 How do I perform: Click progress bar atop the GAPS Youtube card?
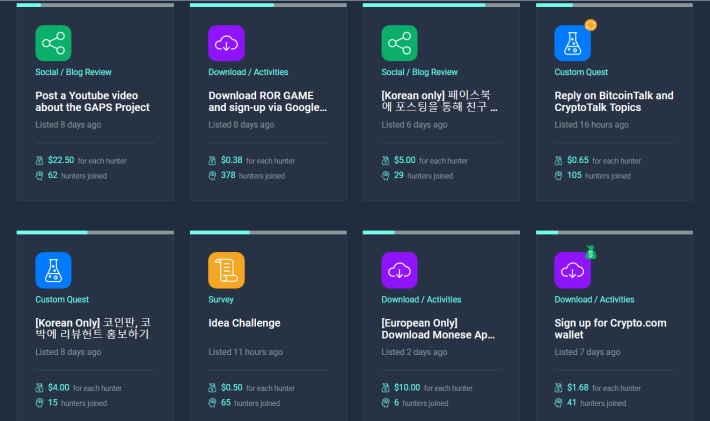click(95, 5)
